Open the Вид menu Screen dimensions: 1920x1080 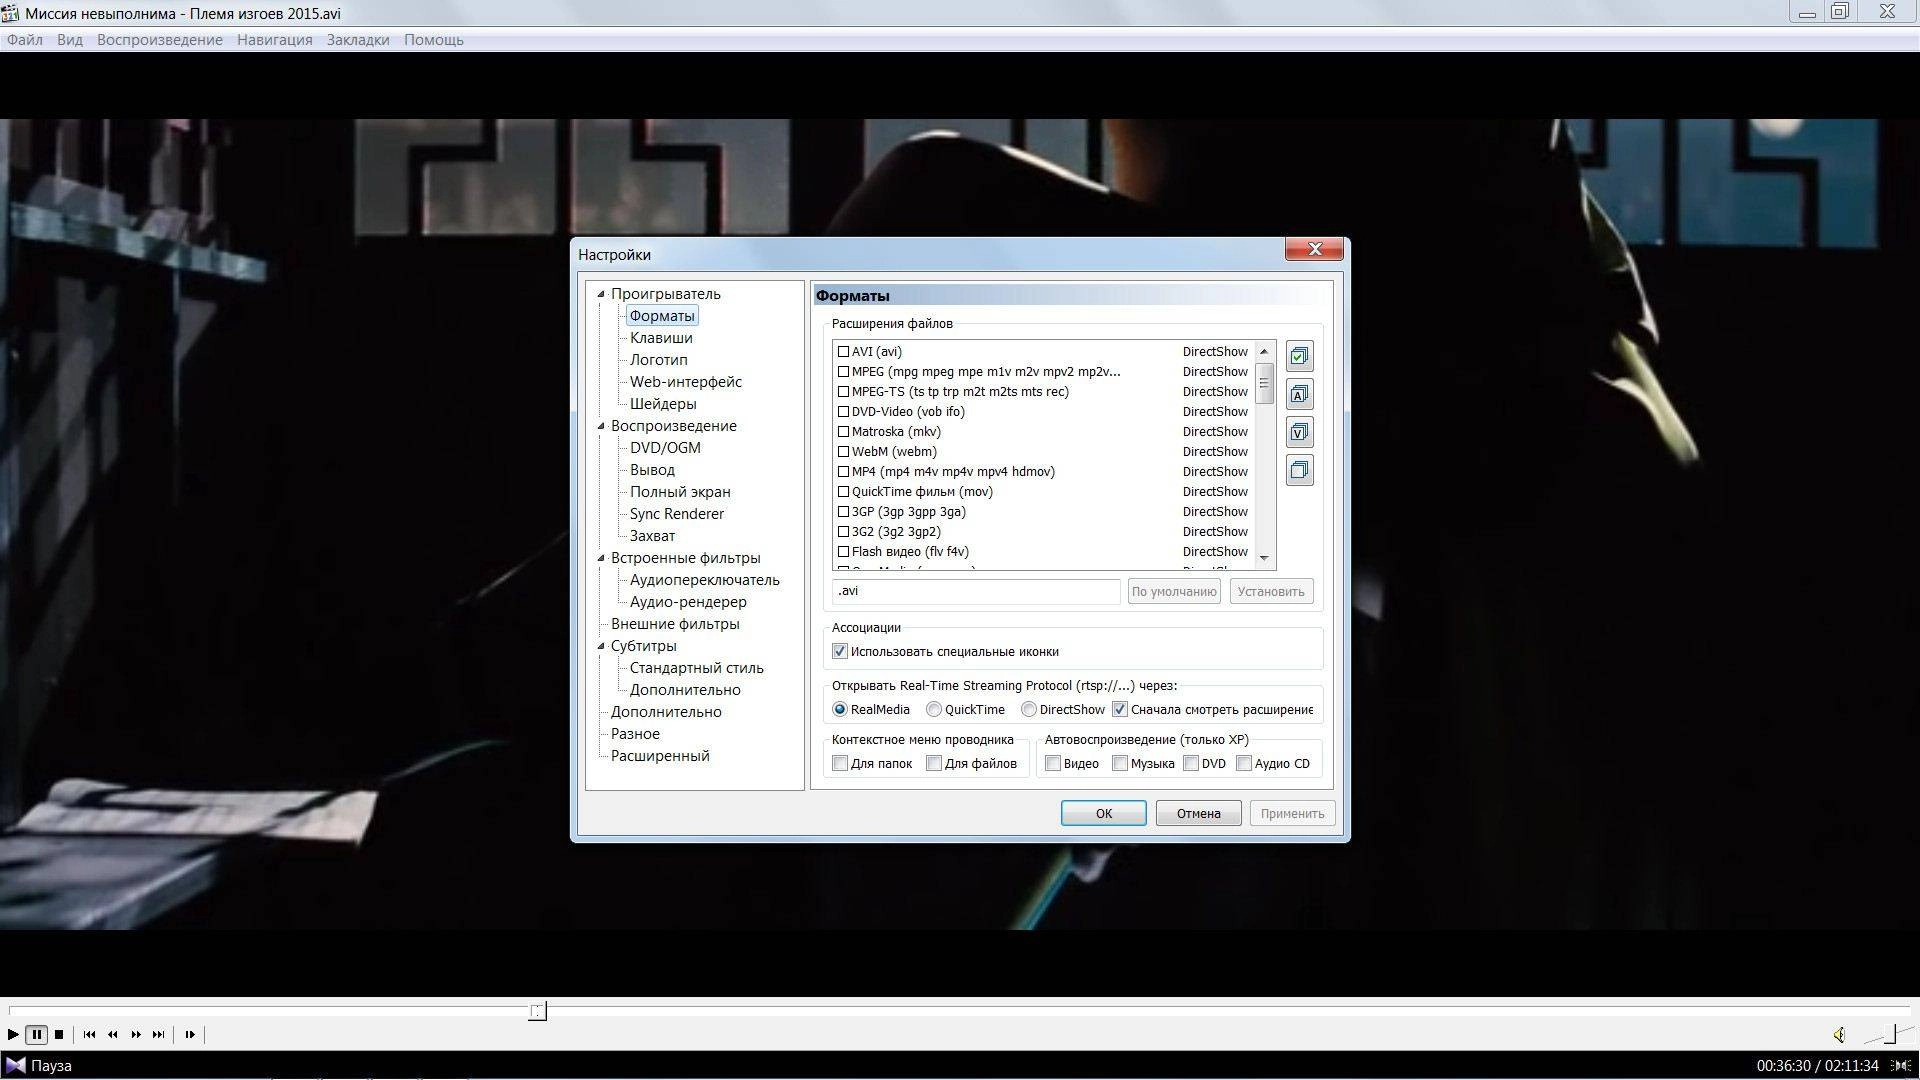[x=70, y=40]
